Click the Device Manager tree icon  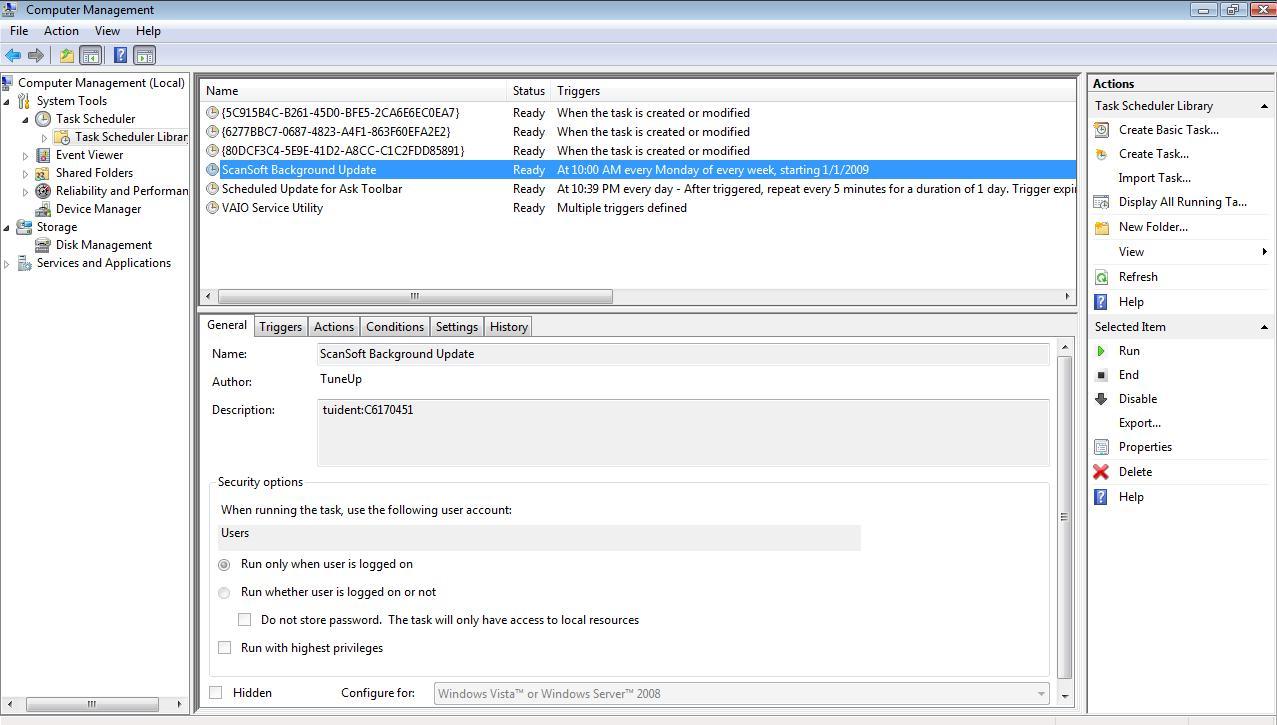tap(43, 209)
